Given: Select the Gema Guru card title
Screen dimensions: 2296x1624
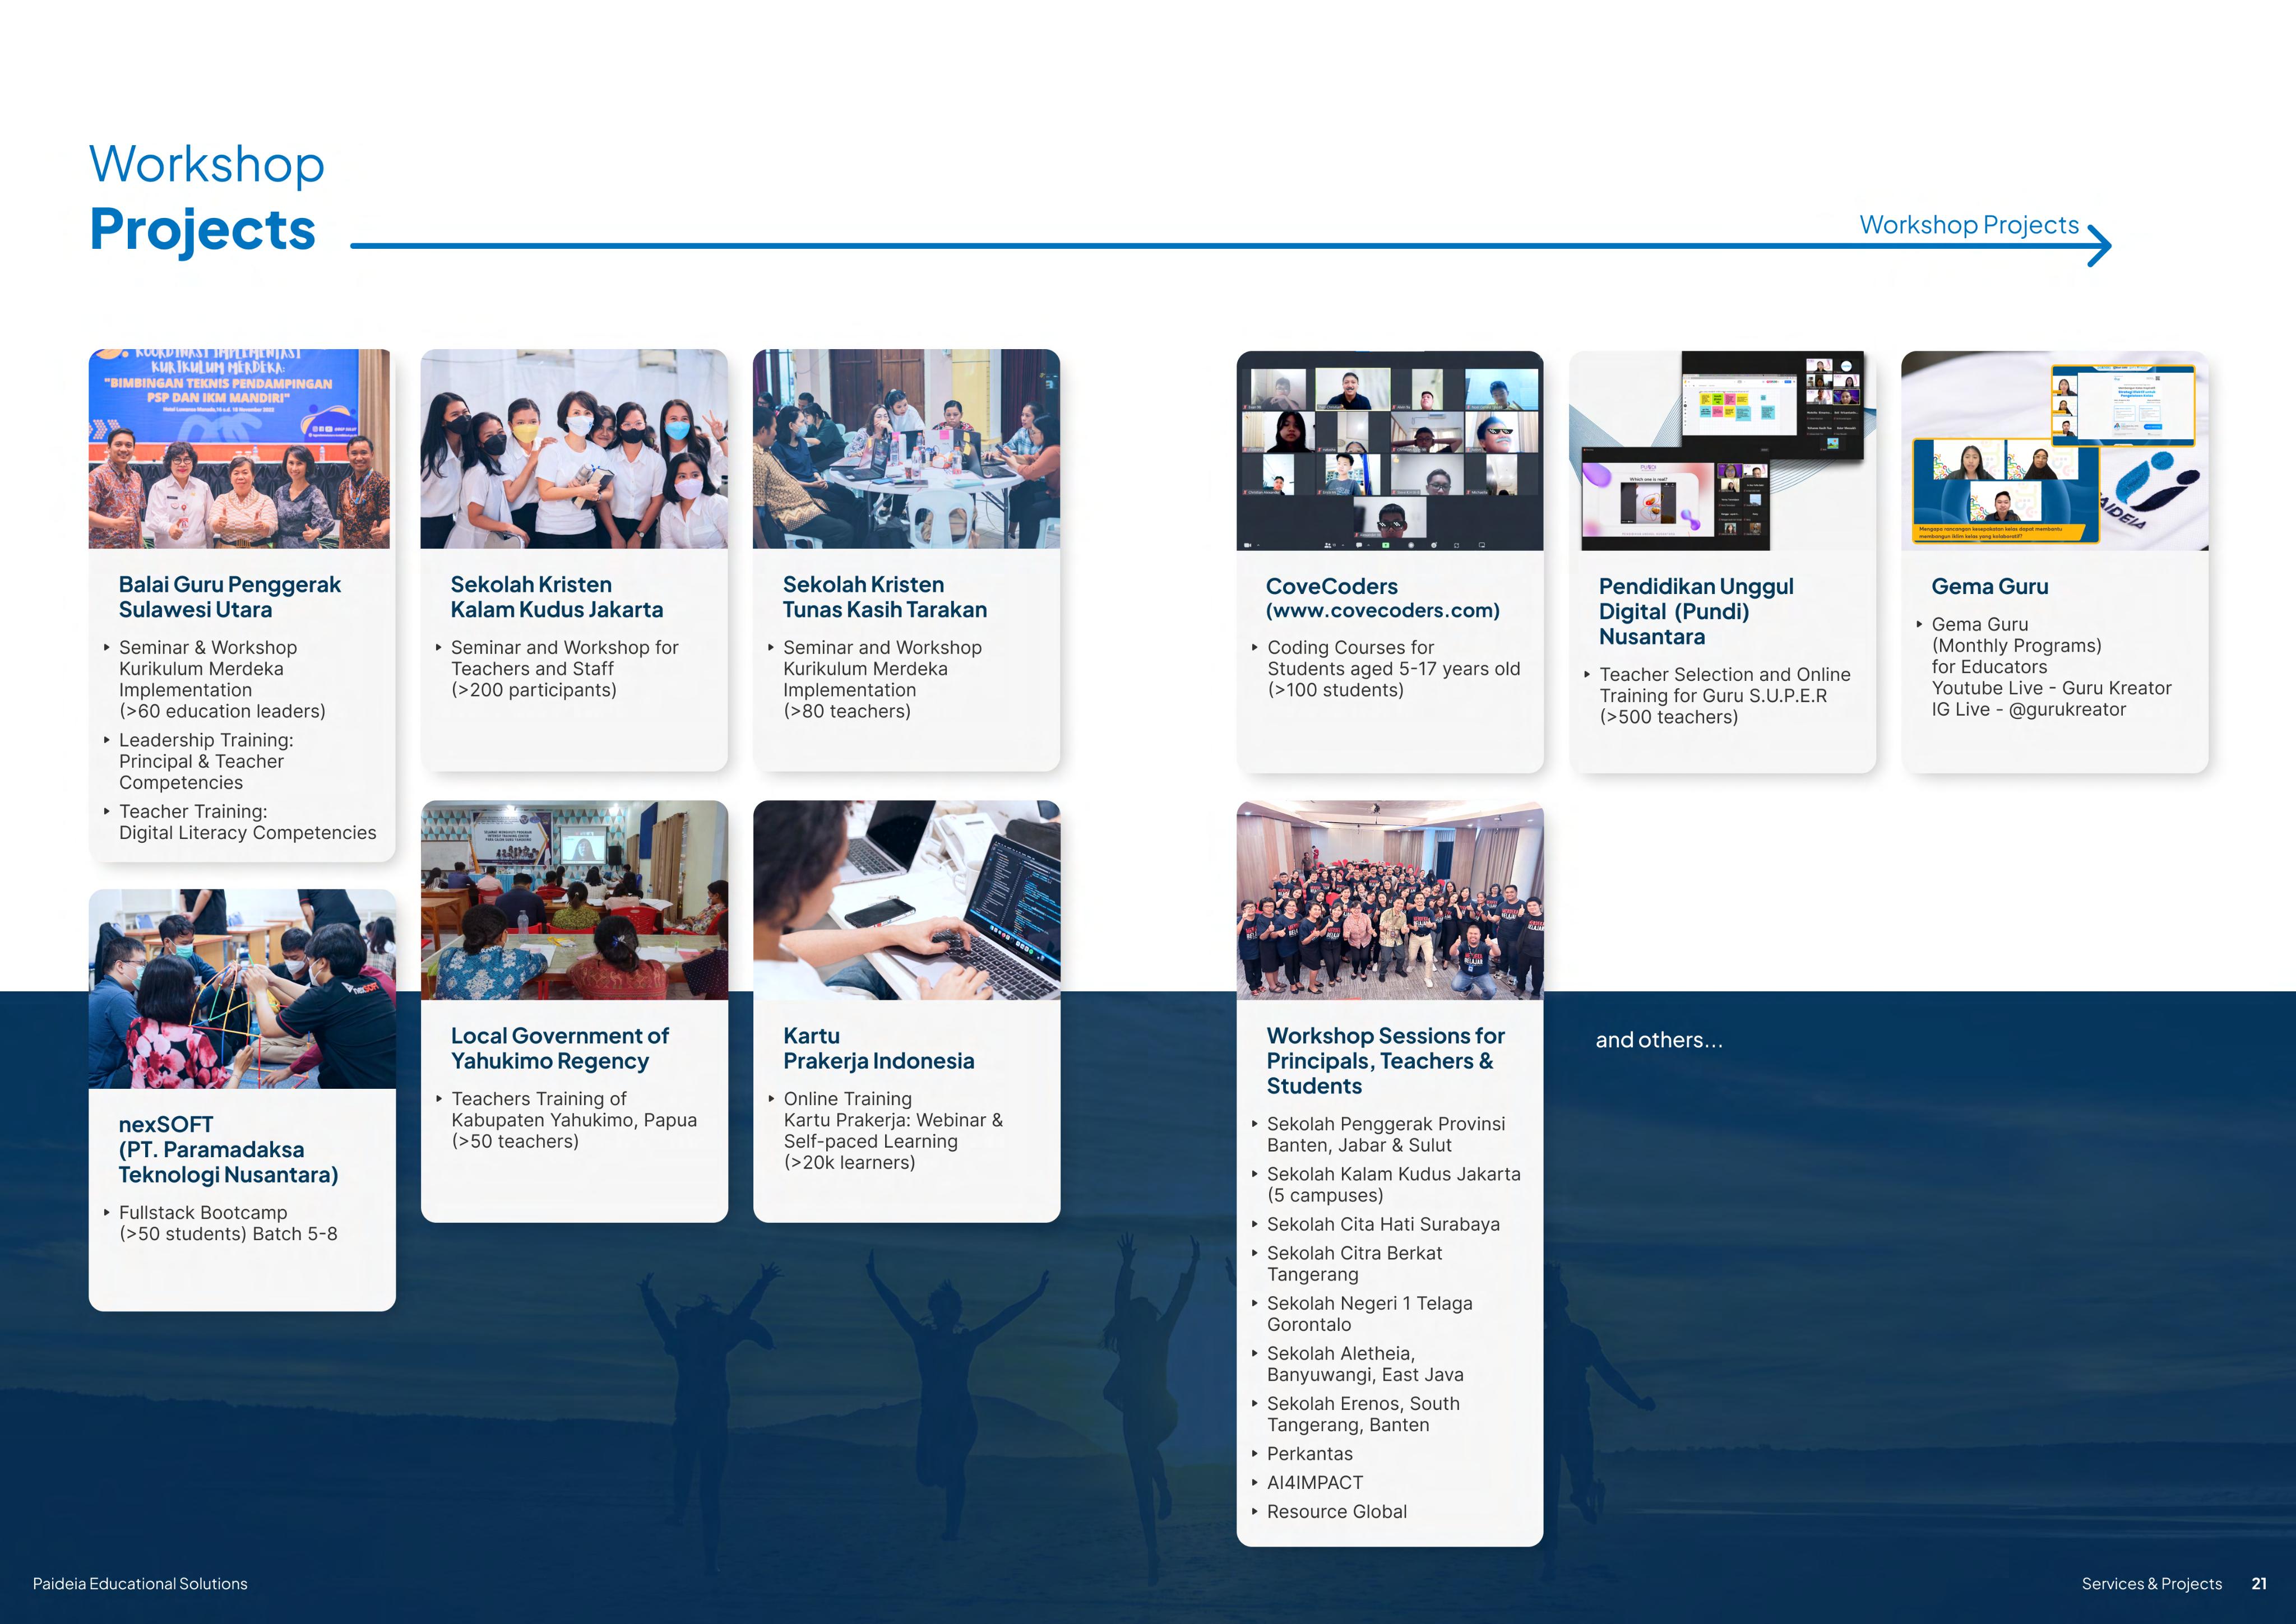Looking at the screenshot, I should [x=1990, y=586].
